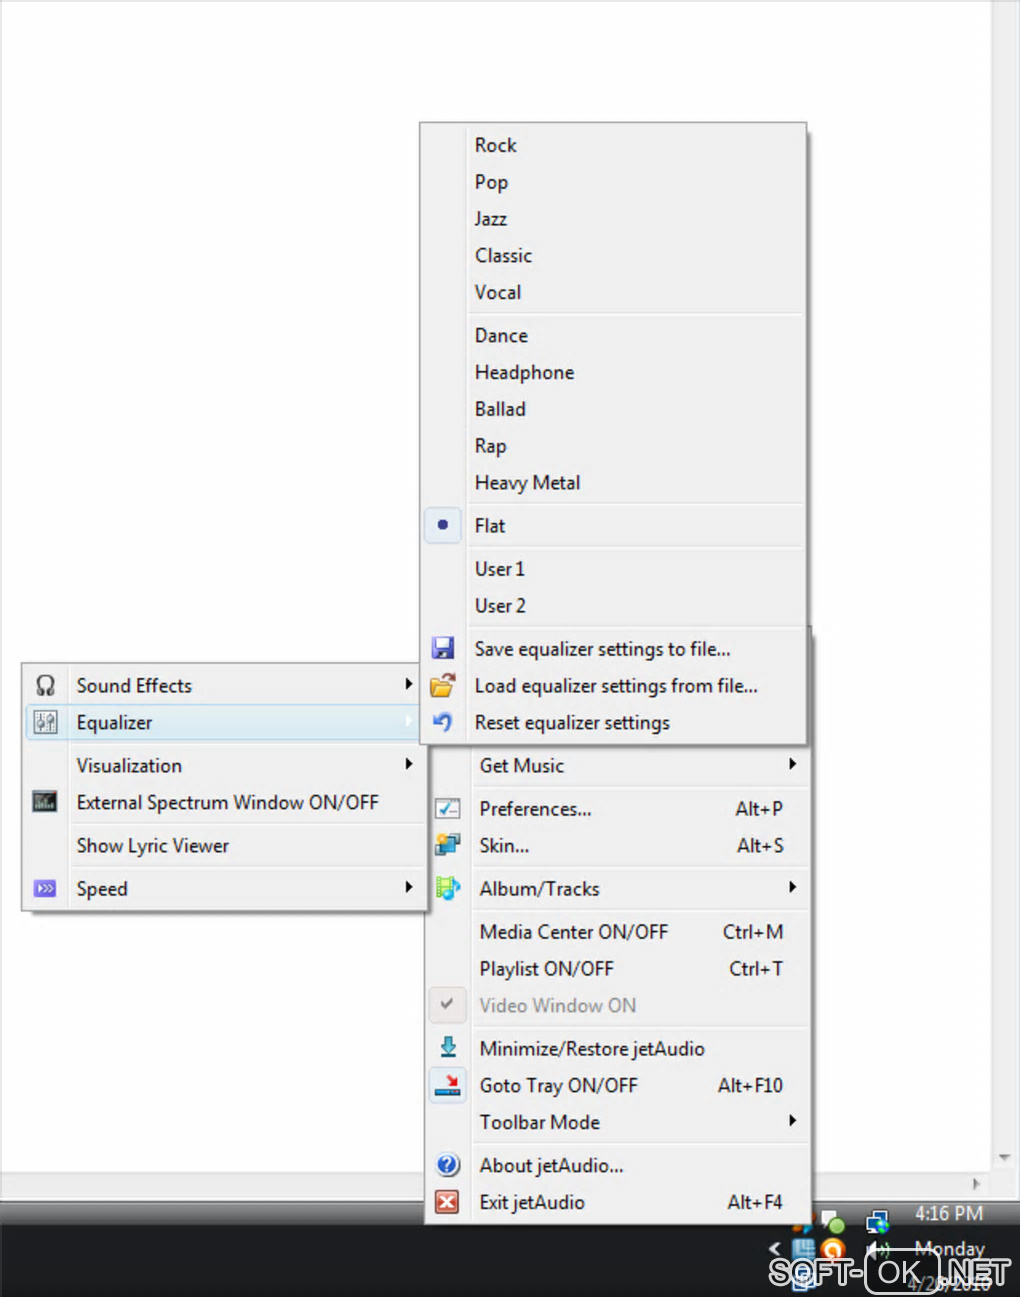Screen dimensions: 1020x1297
Task: Pick the User 2 preset
Action: click(x=613, y=606)
